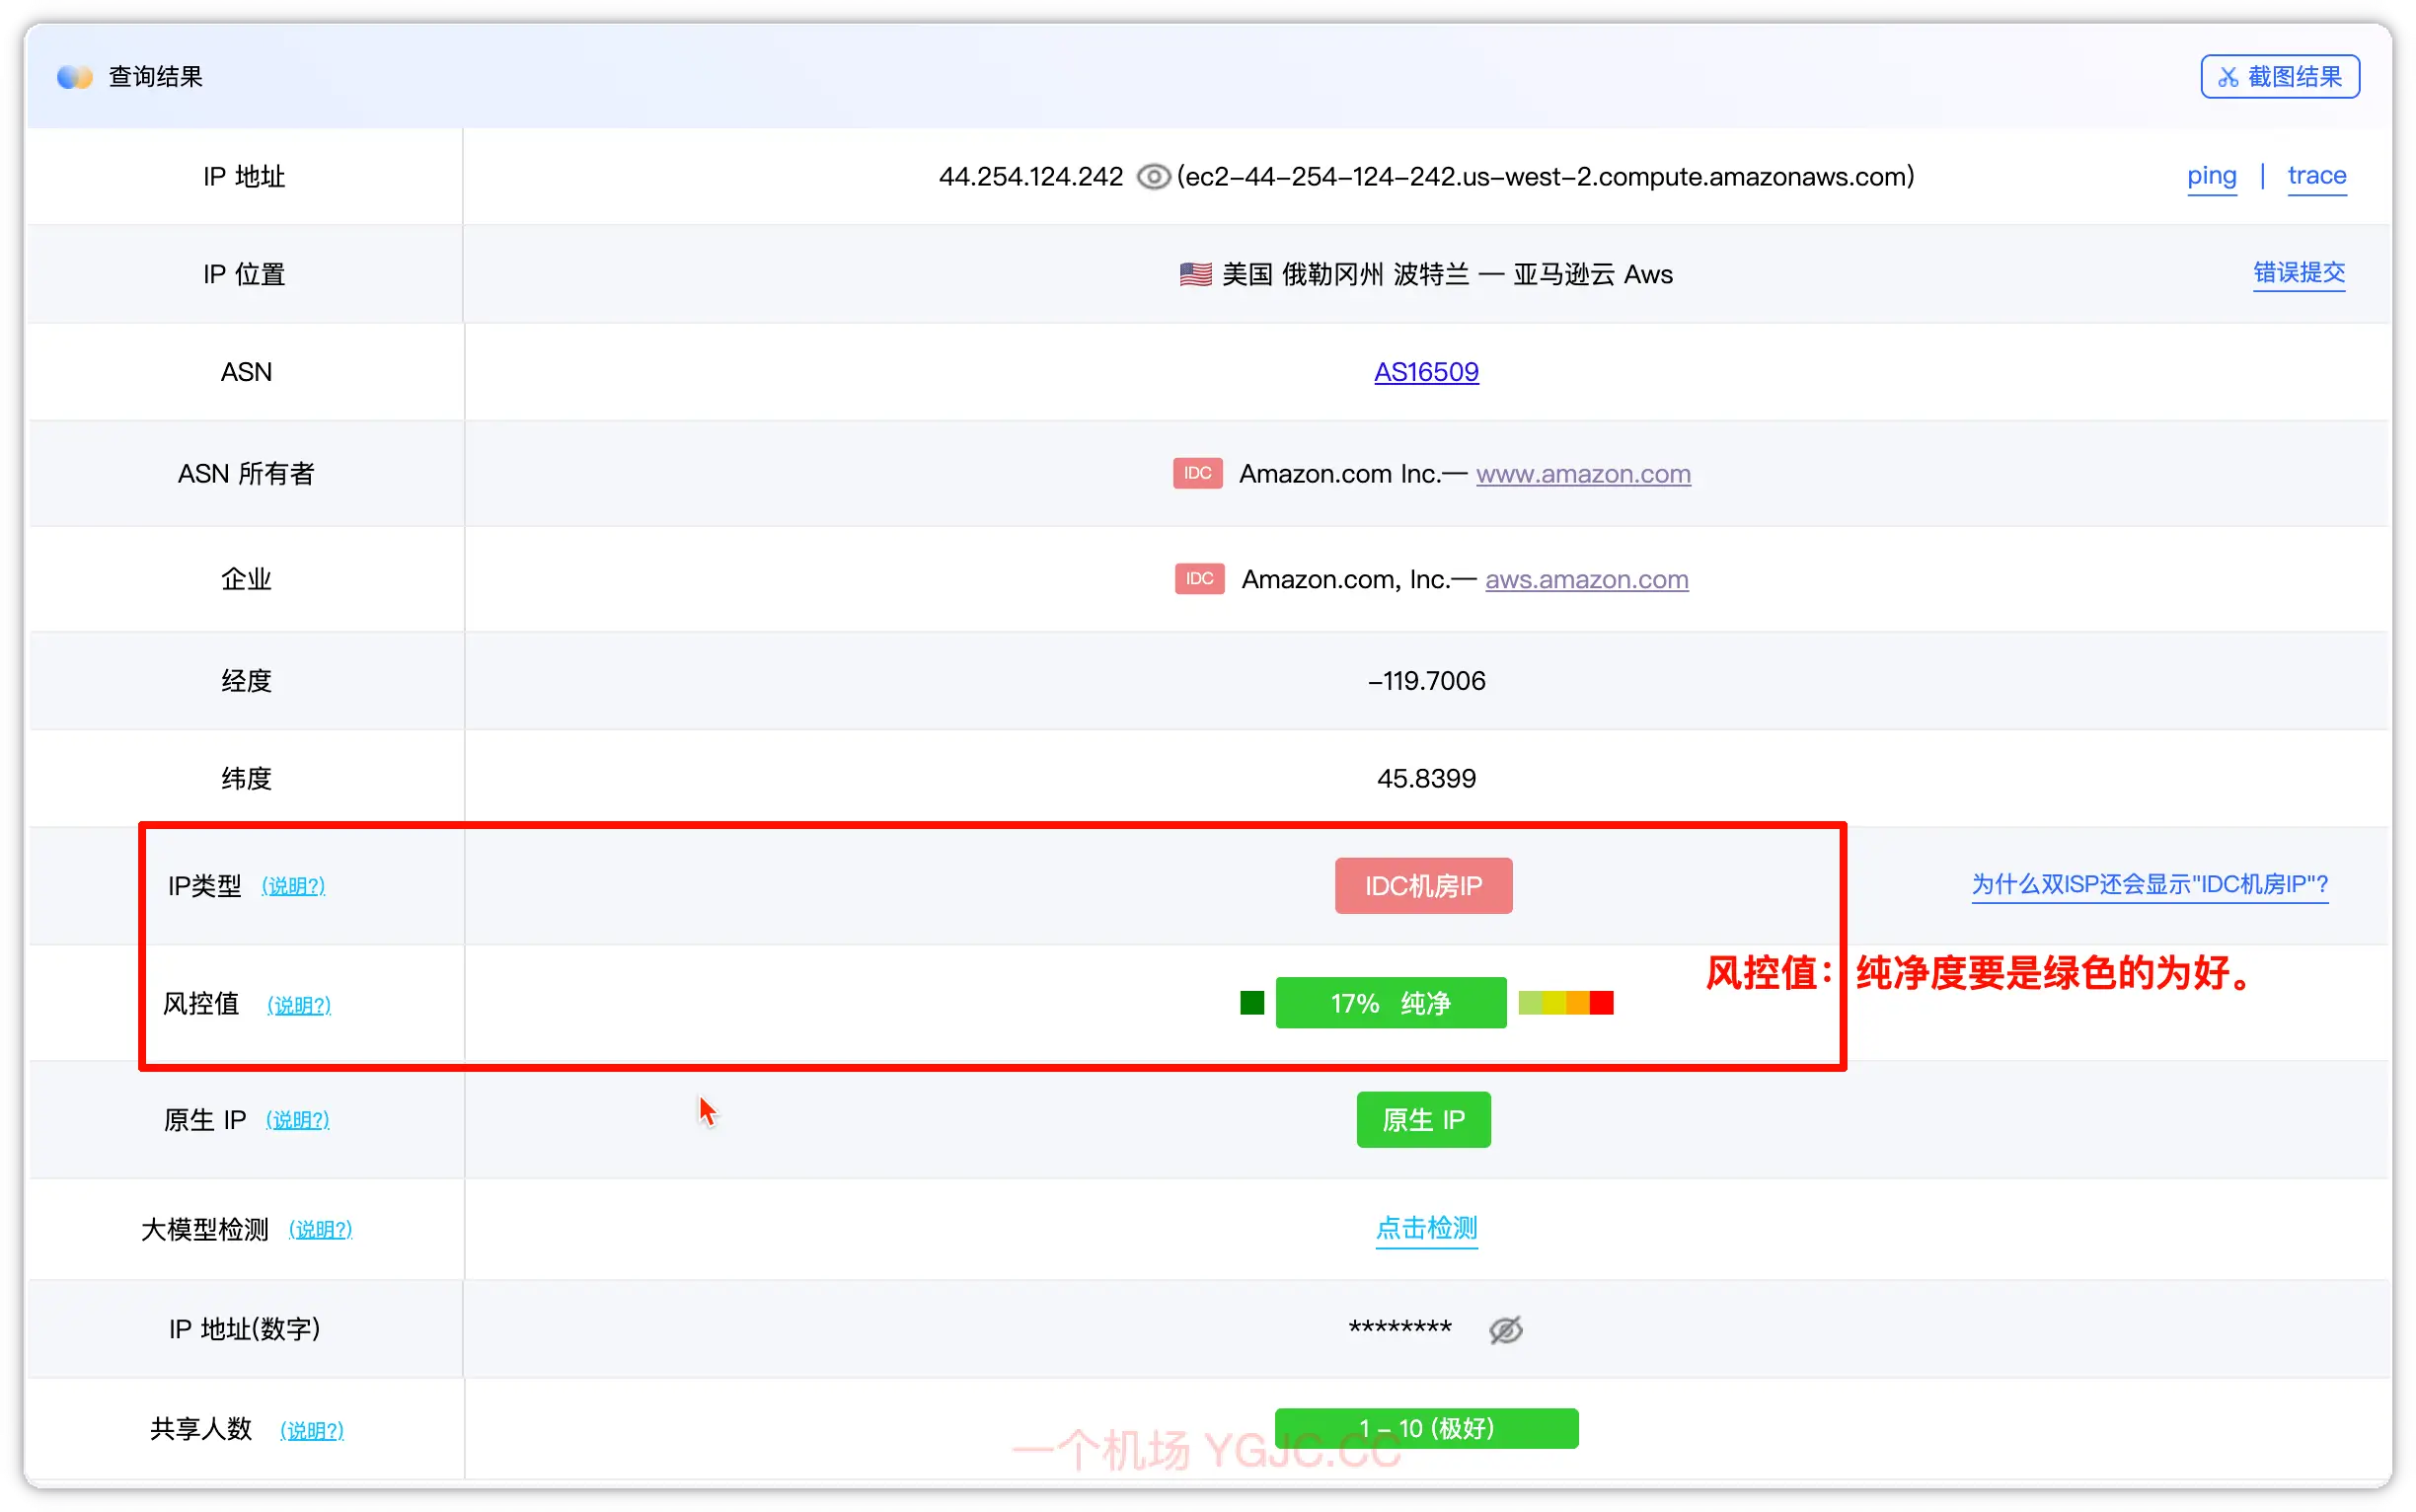Click the colorful logo beside 查询结果
Screen dimensions: 2416x1512
(x=75, y=77)
